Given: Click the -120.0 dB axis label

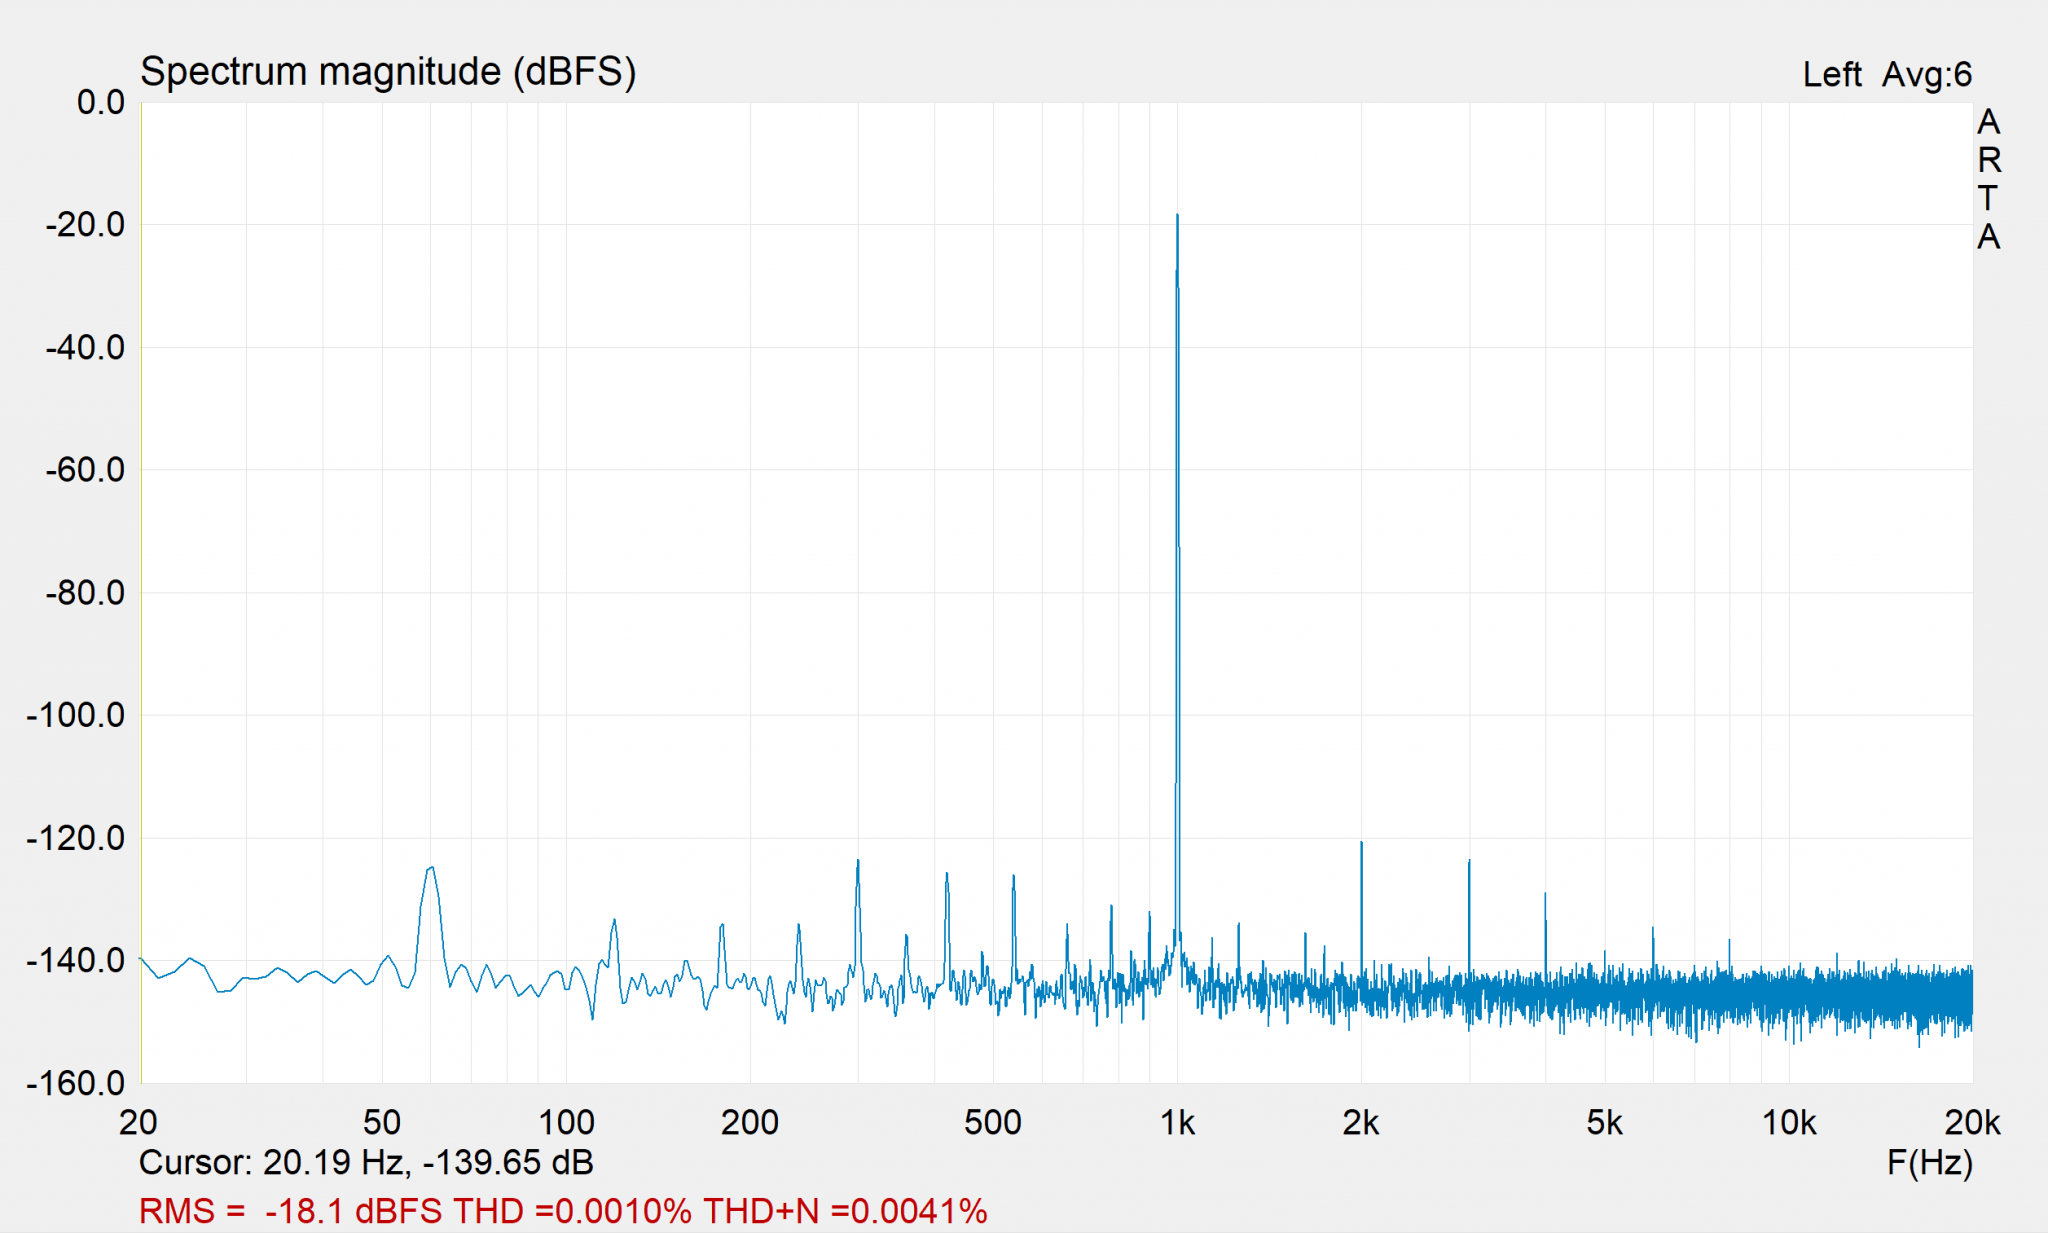Looking at the screenshot, I should tap(76, 838).
